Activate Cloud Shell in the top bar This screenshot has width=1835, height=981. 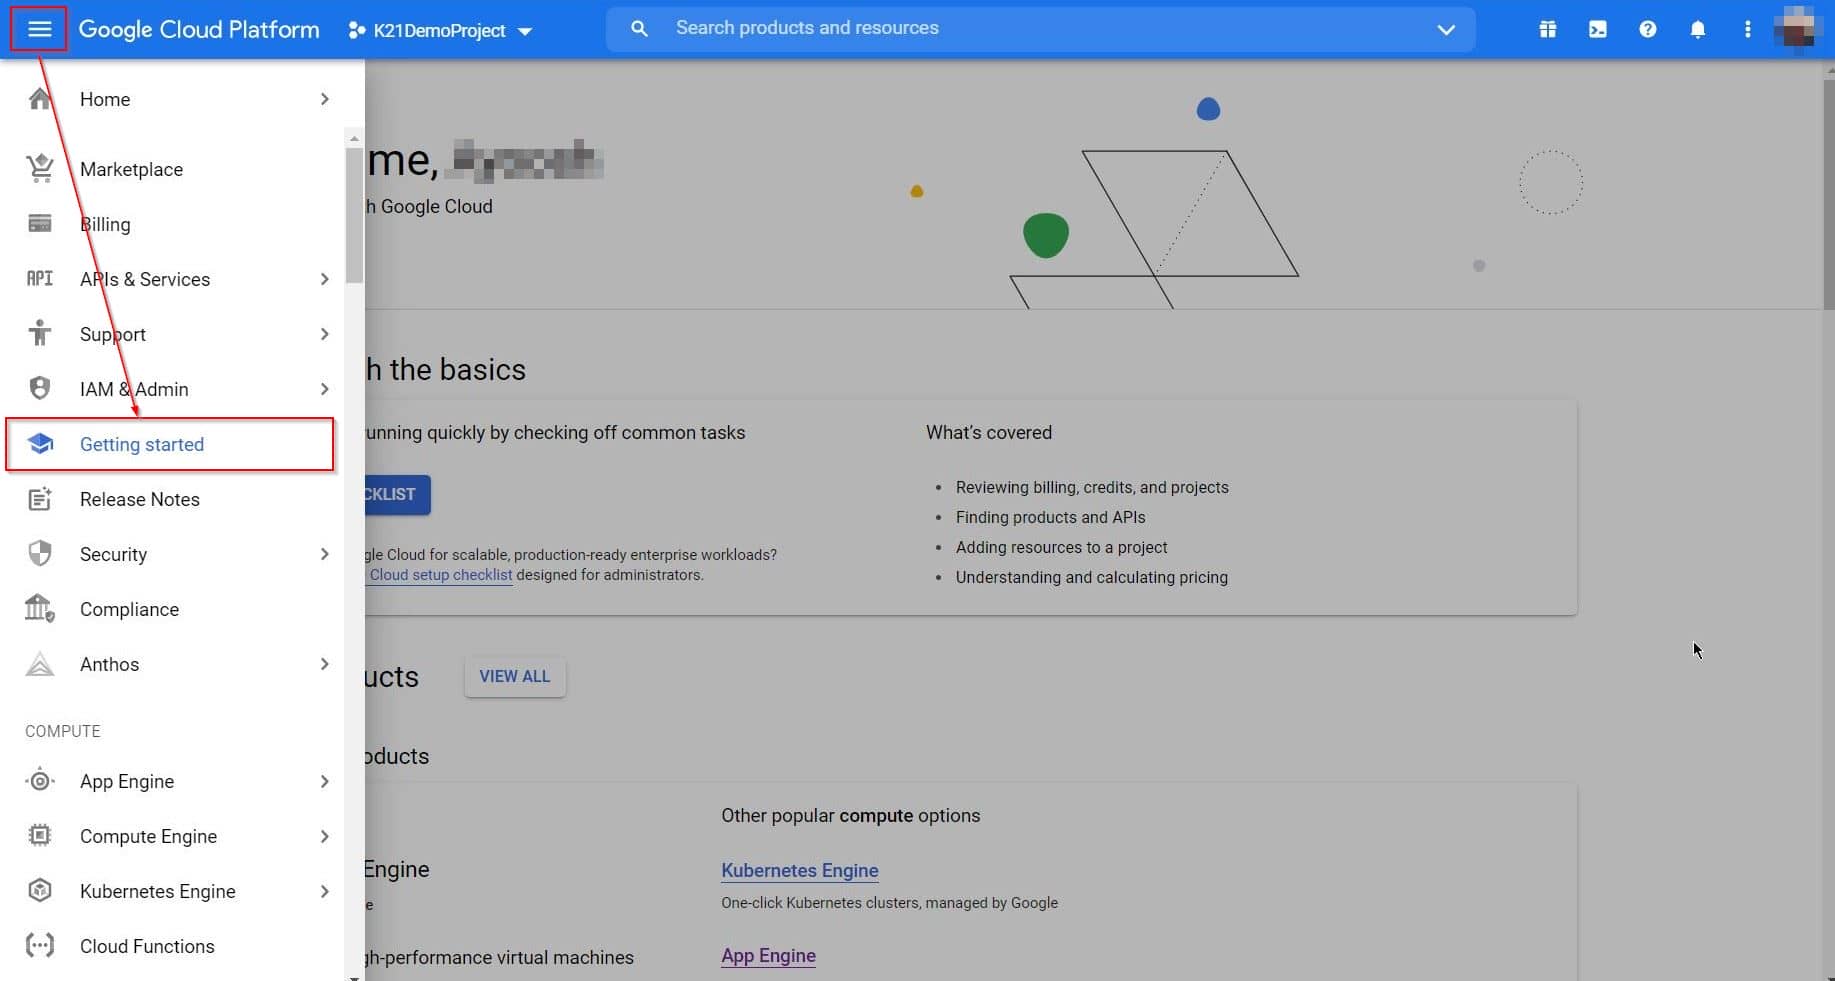(1597, 29)
